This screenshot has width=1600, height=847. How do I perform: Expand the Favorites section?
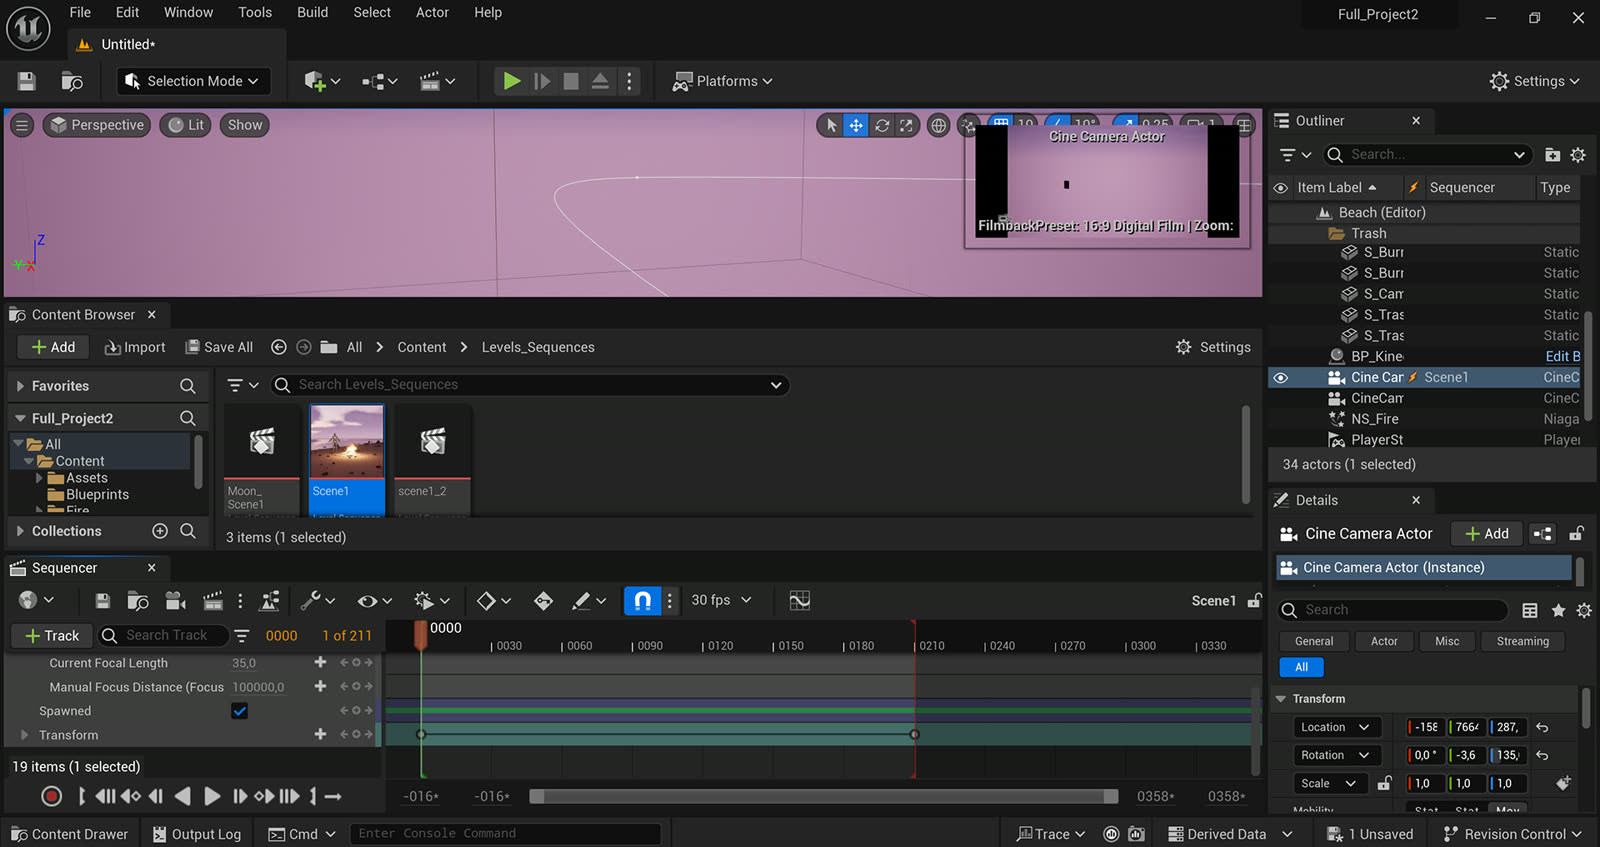tap(20, 386)
